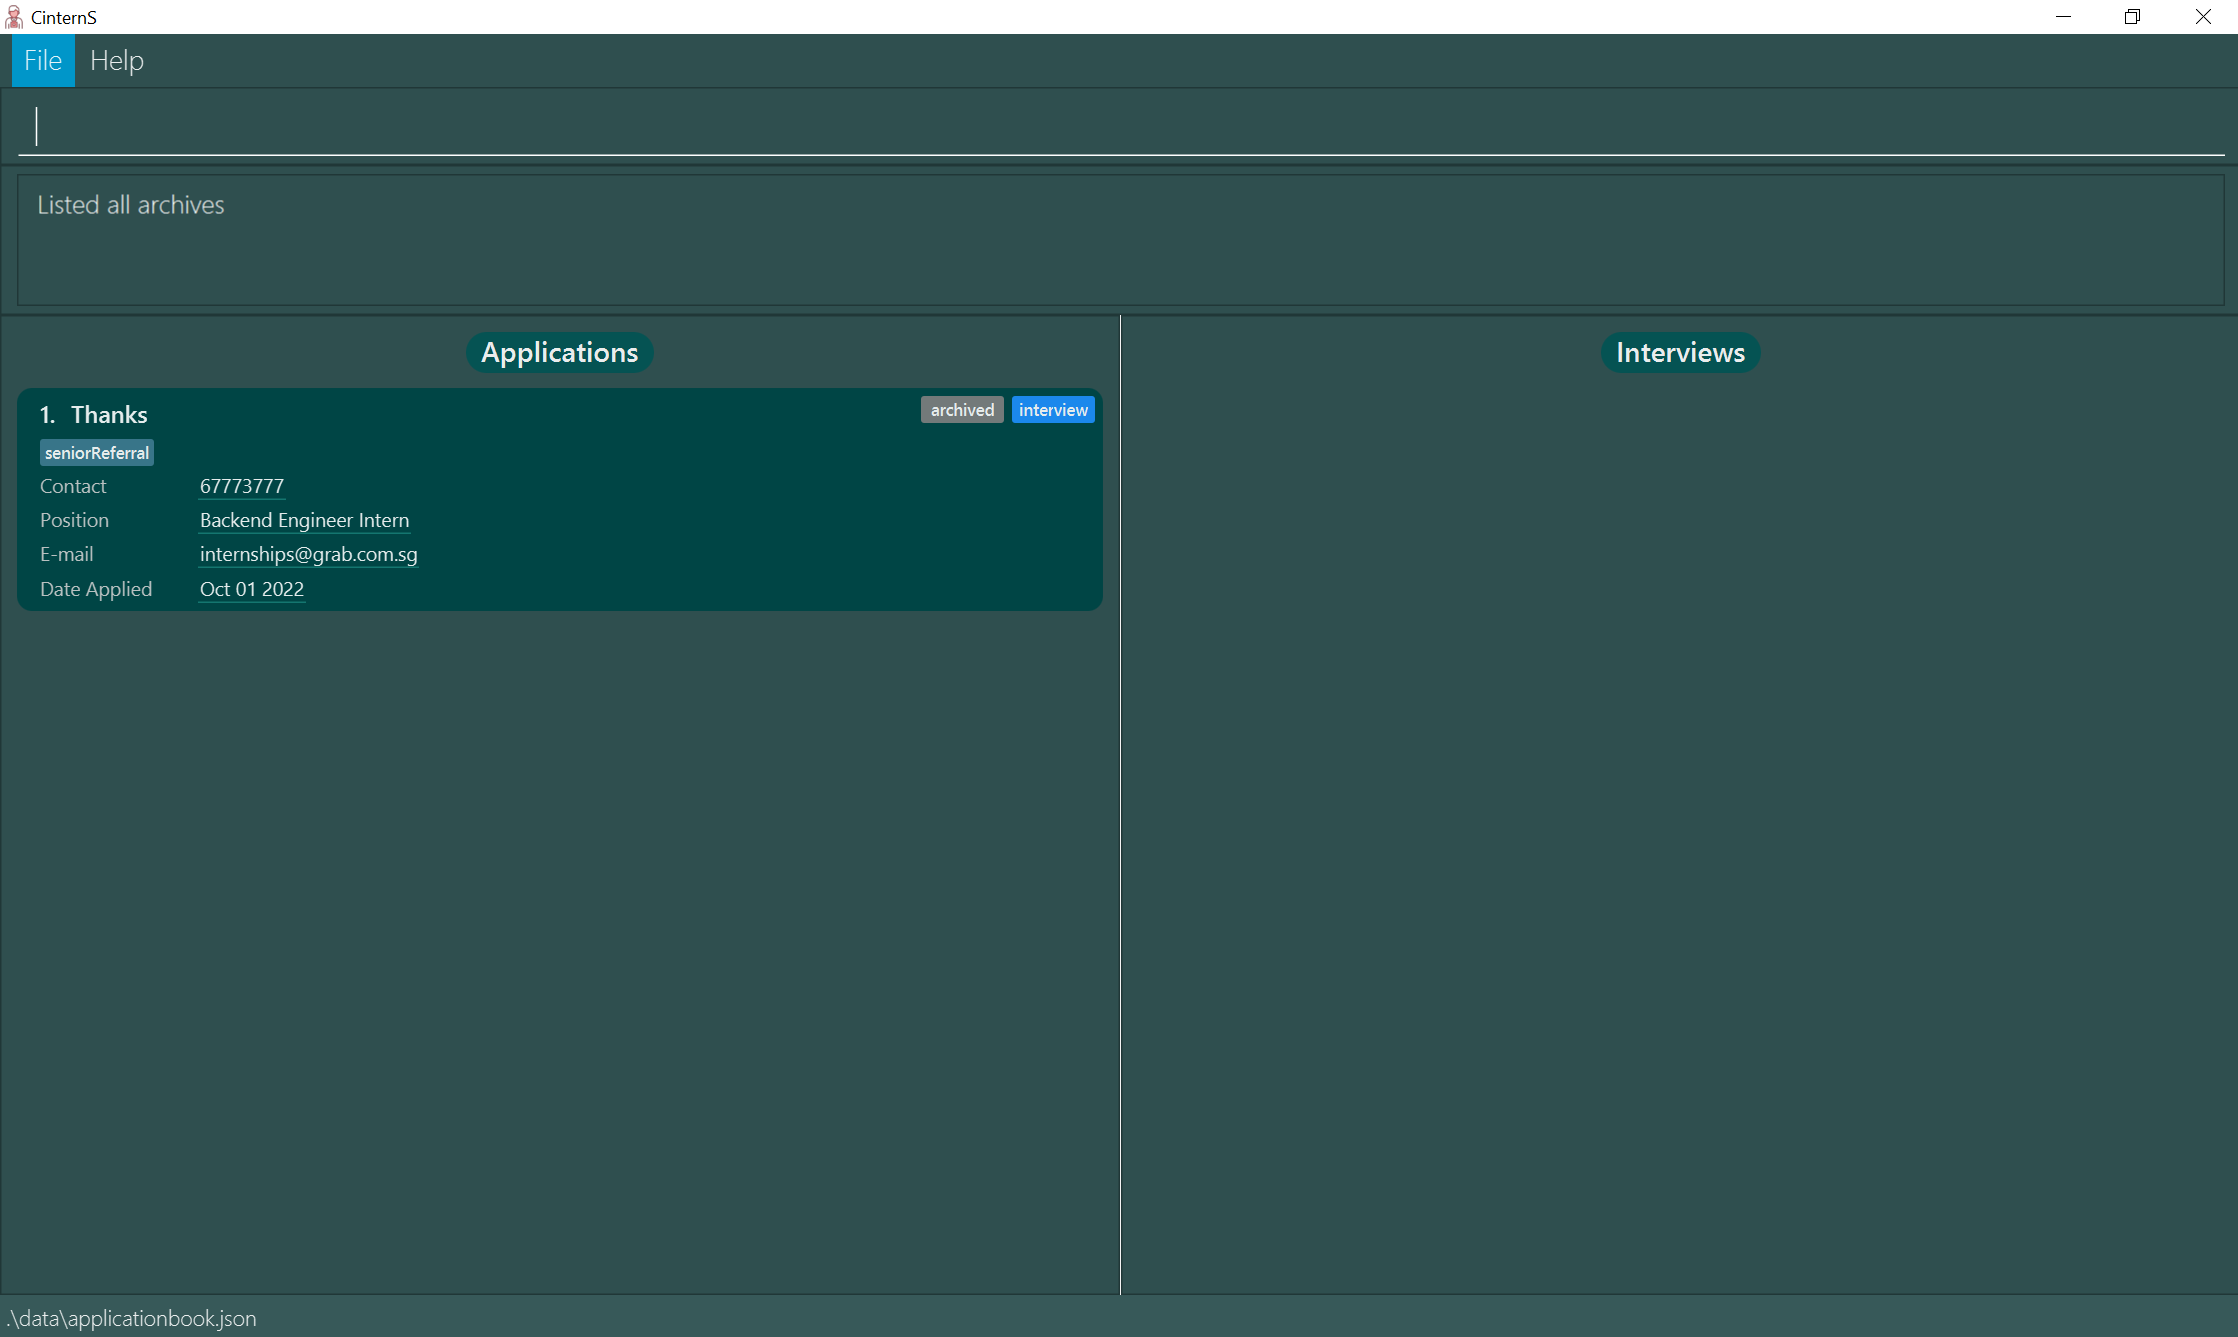Restore down the CinternS window

(x=2132, y=17)
